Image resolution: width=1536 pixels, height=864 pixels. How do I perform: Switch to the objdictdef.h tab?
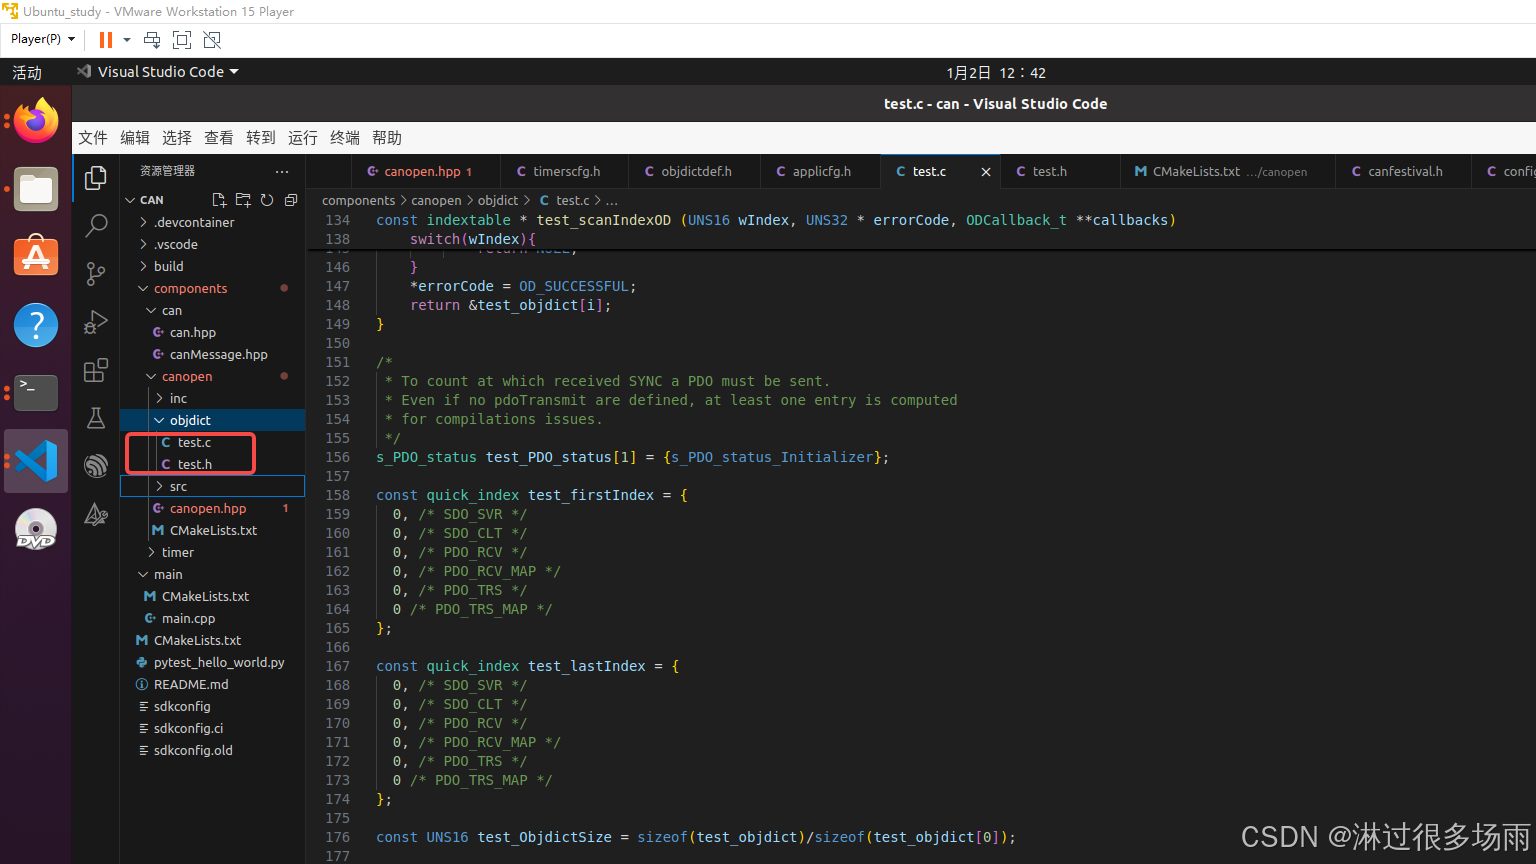click(694, 172)
